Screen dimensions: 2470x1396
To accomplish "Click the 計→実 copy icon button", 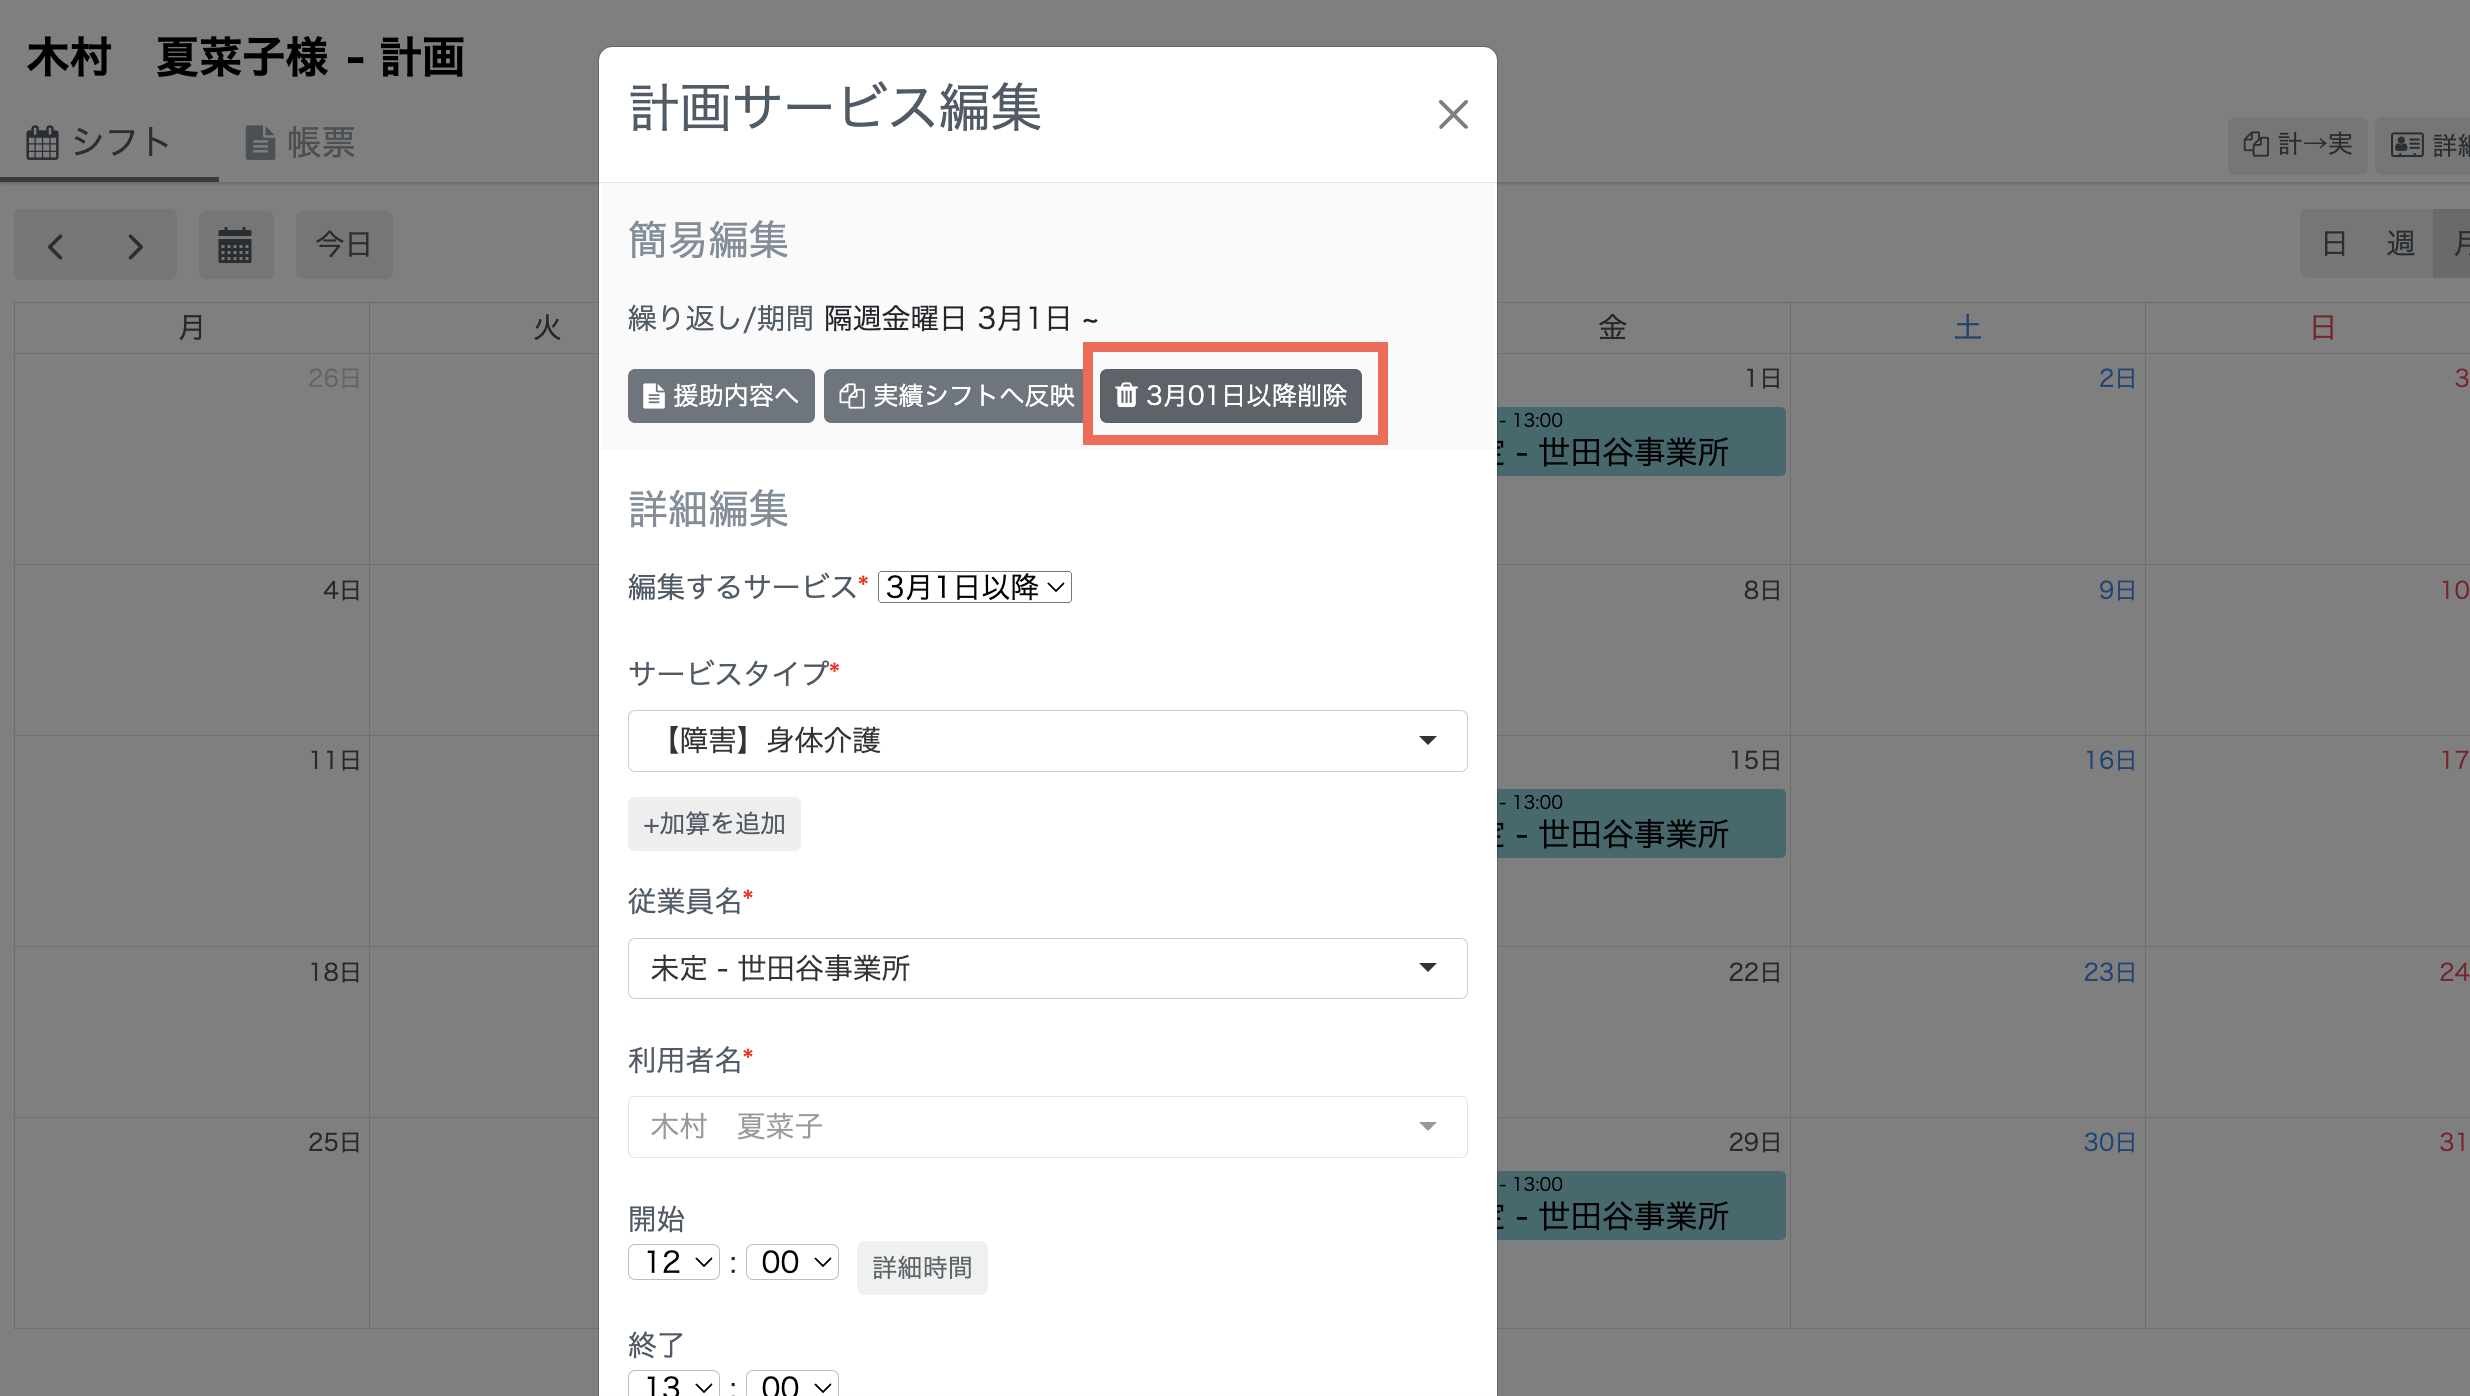I will pos(2297,145).
